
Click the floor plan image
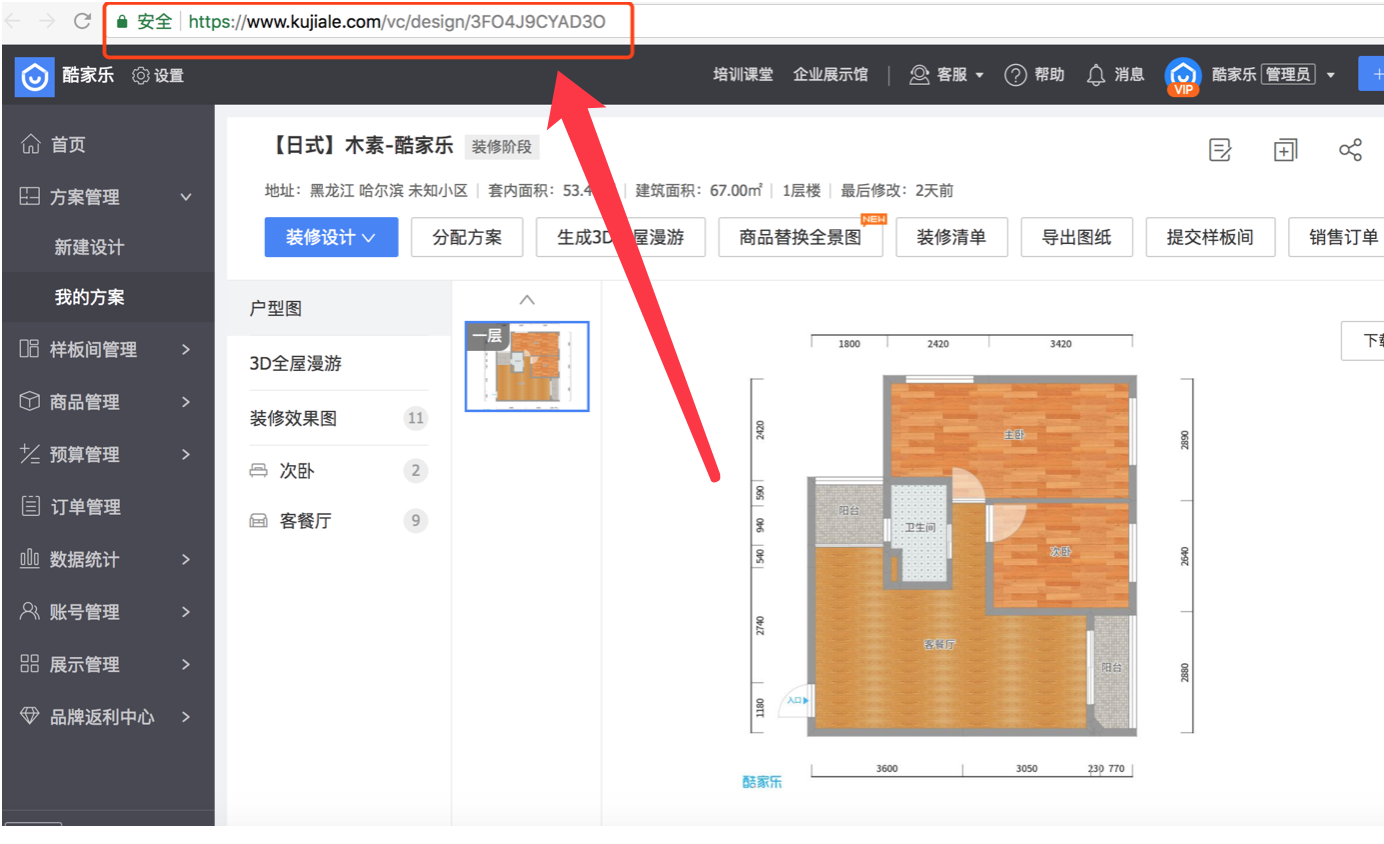pos(972,555)
